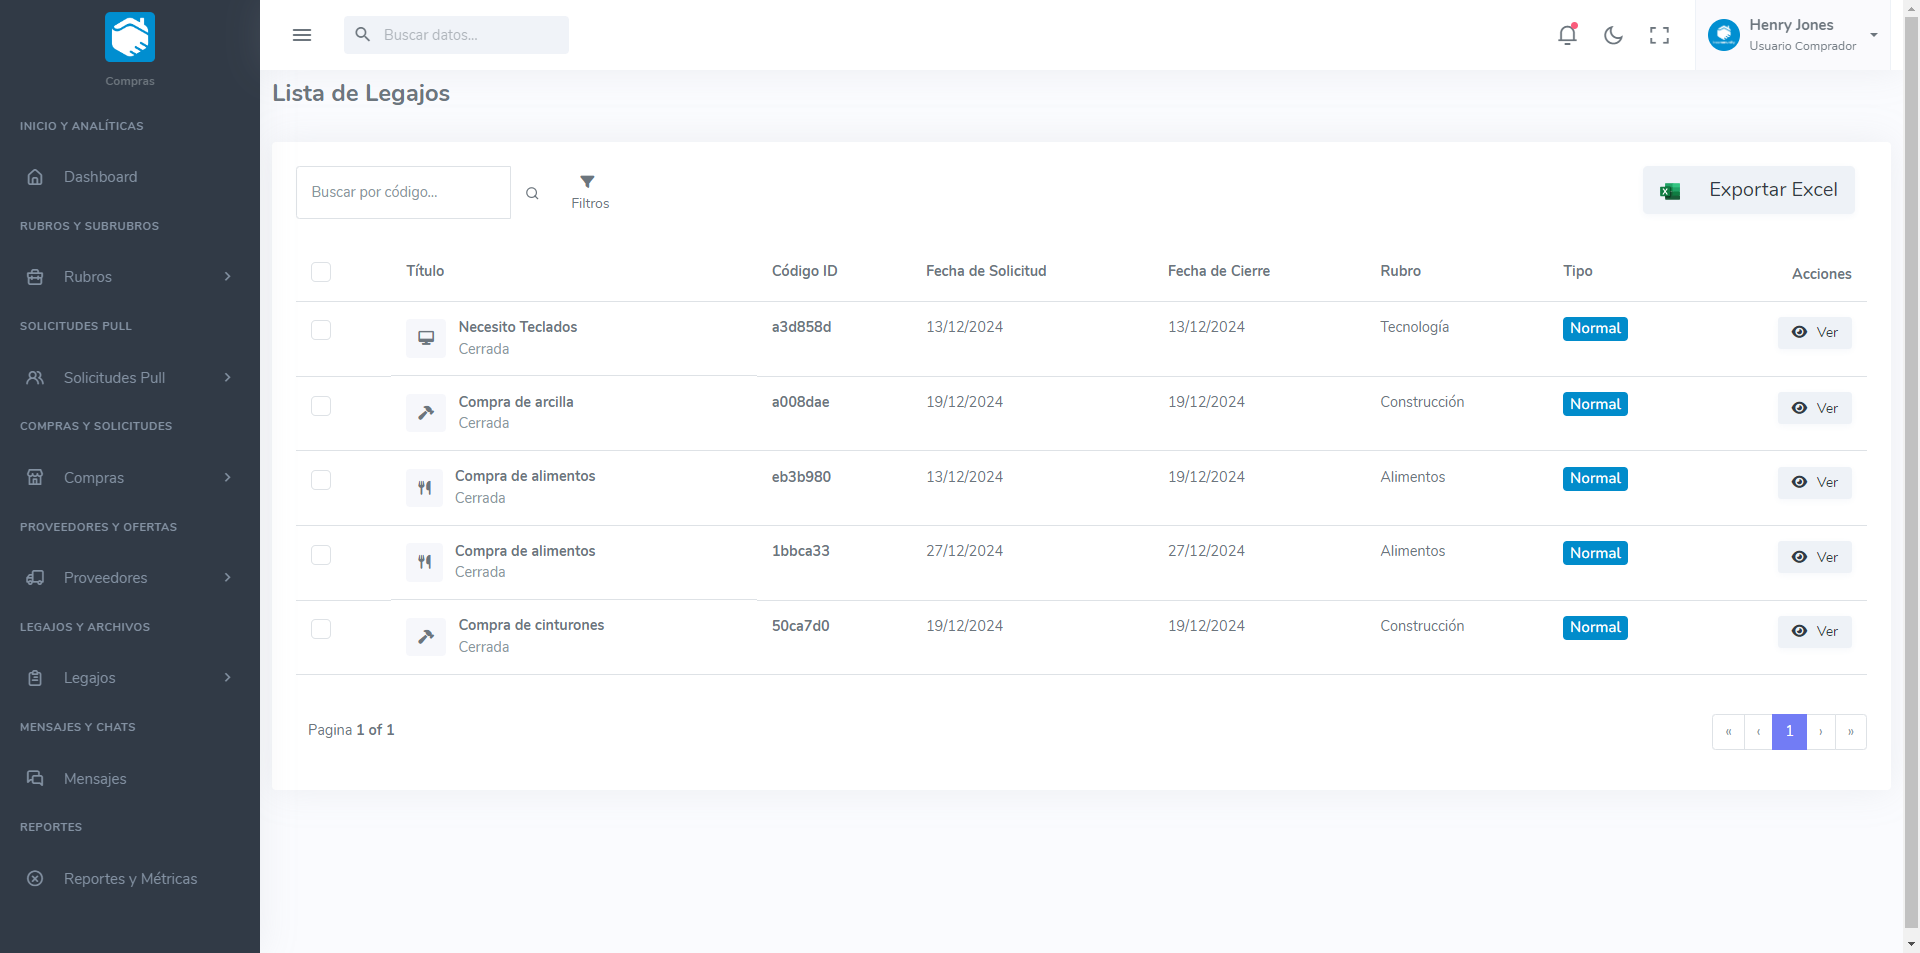Click the Exportar Excel button
The height and width of the screenshot is (953, 1920).
pyautogui.click(x=1748, y=190)
